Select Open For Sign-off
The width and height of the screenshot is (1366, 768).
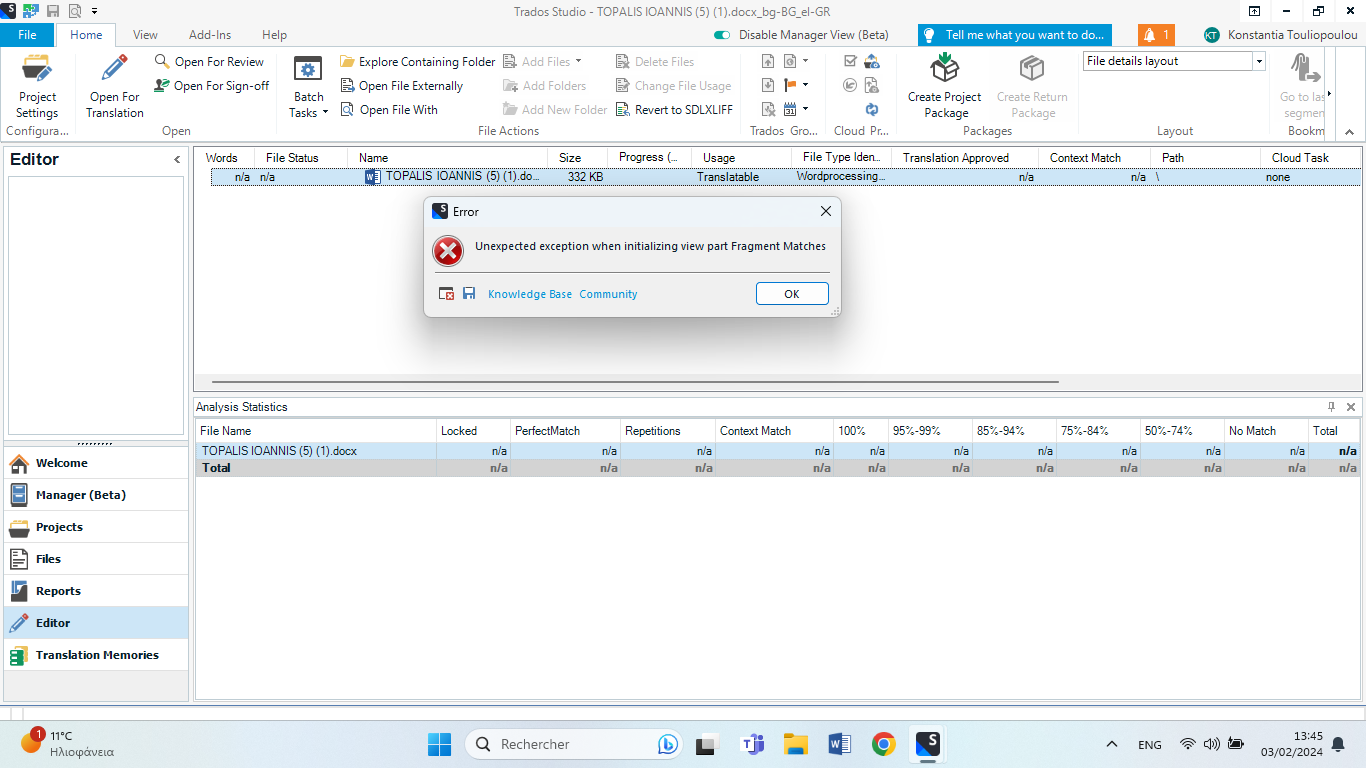click(211, 86)
